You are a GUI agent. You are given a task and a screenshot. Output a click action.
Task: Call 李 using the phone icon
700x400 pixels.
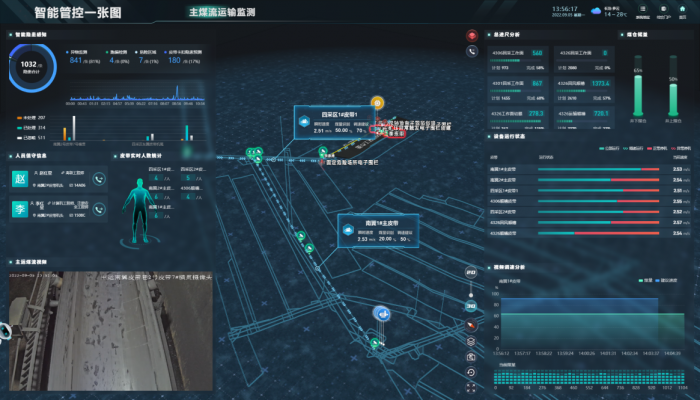[98, 210]
